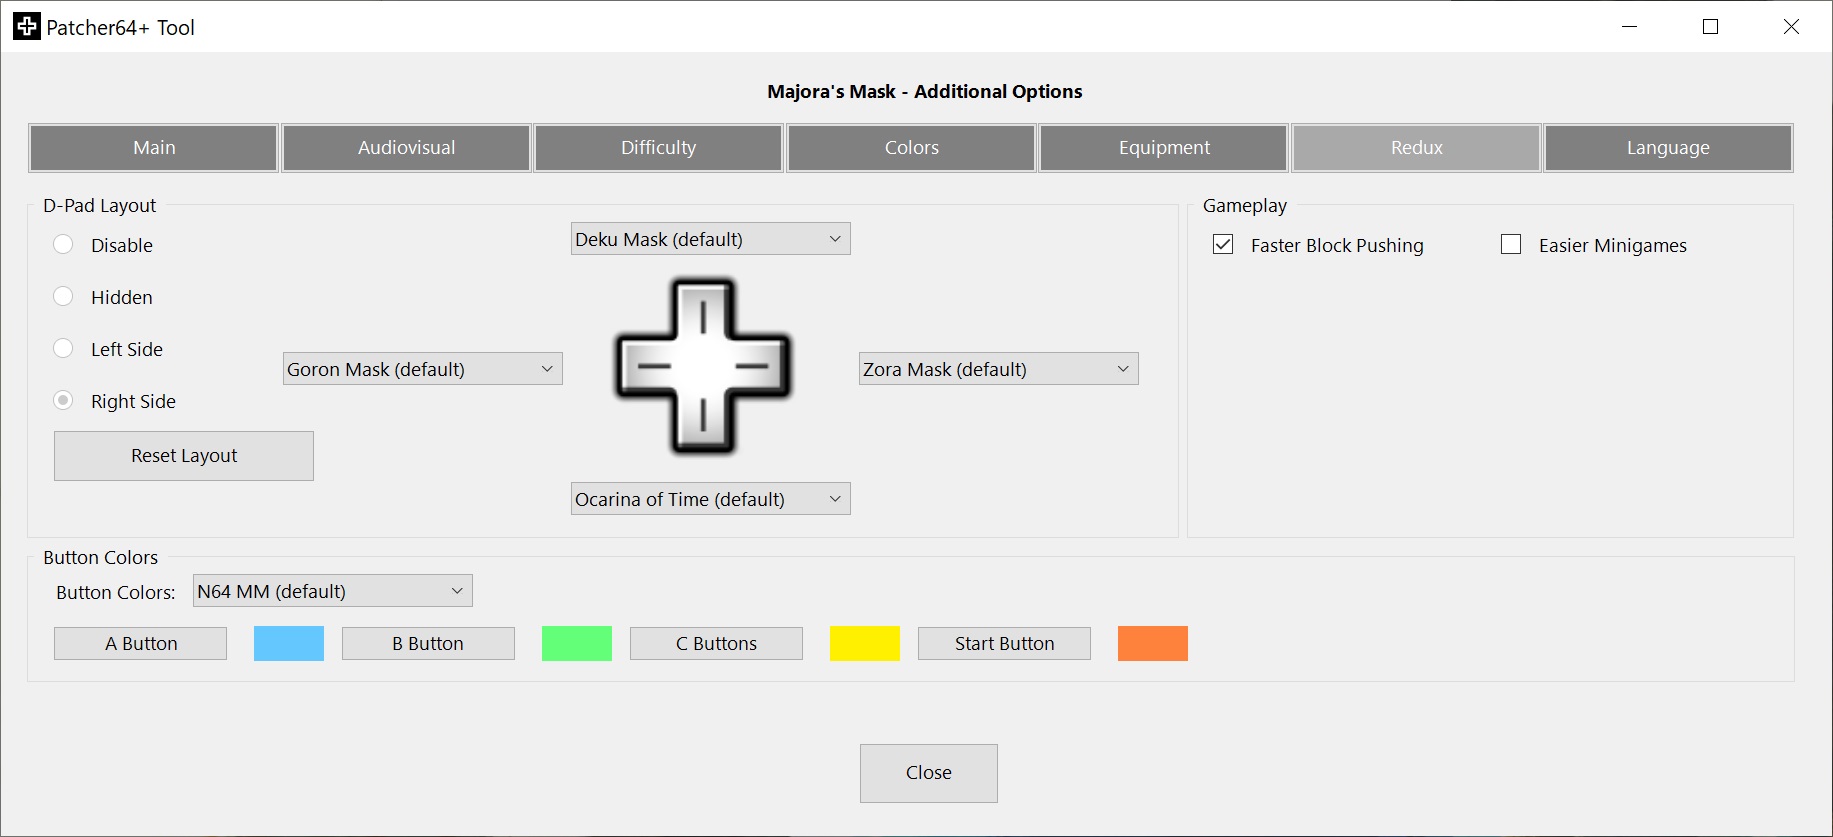Click the 'Gameplay' group label
Screen dimensions: 1833x837
(1245, 205)
